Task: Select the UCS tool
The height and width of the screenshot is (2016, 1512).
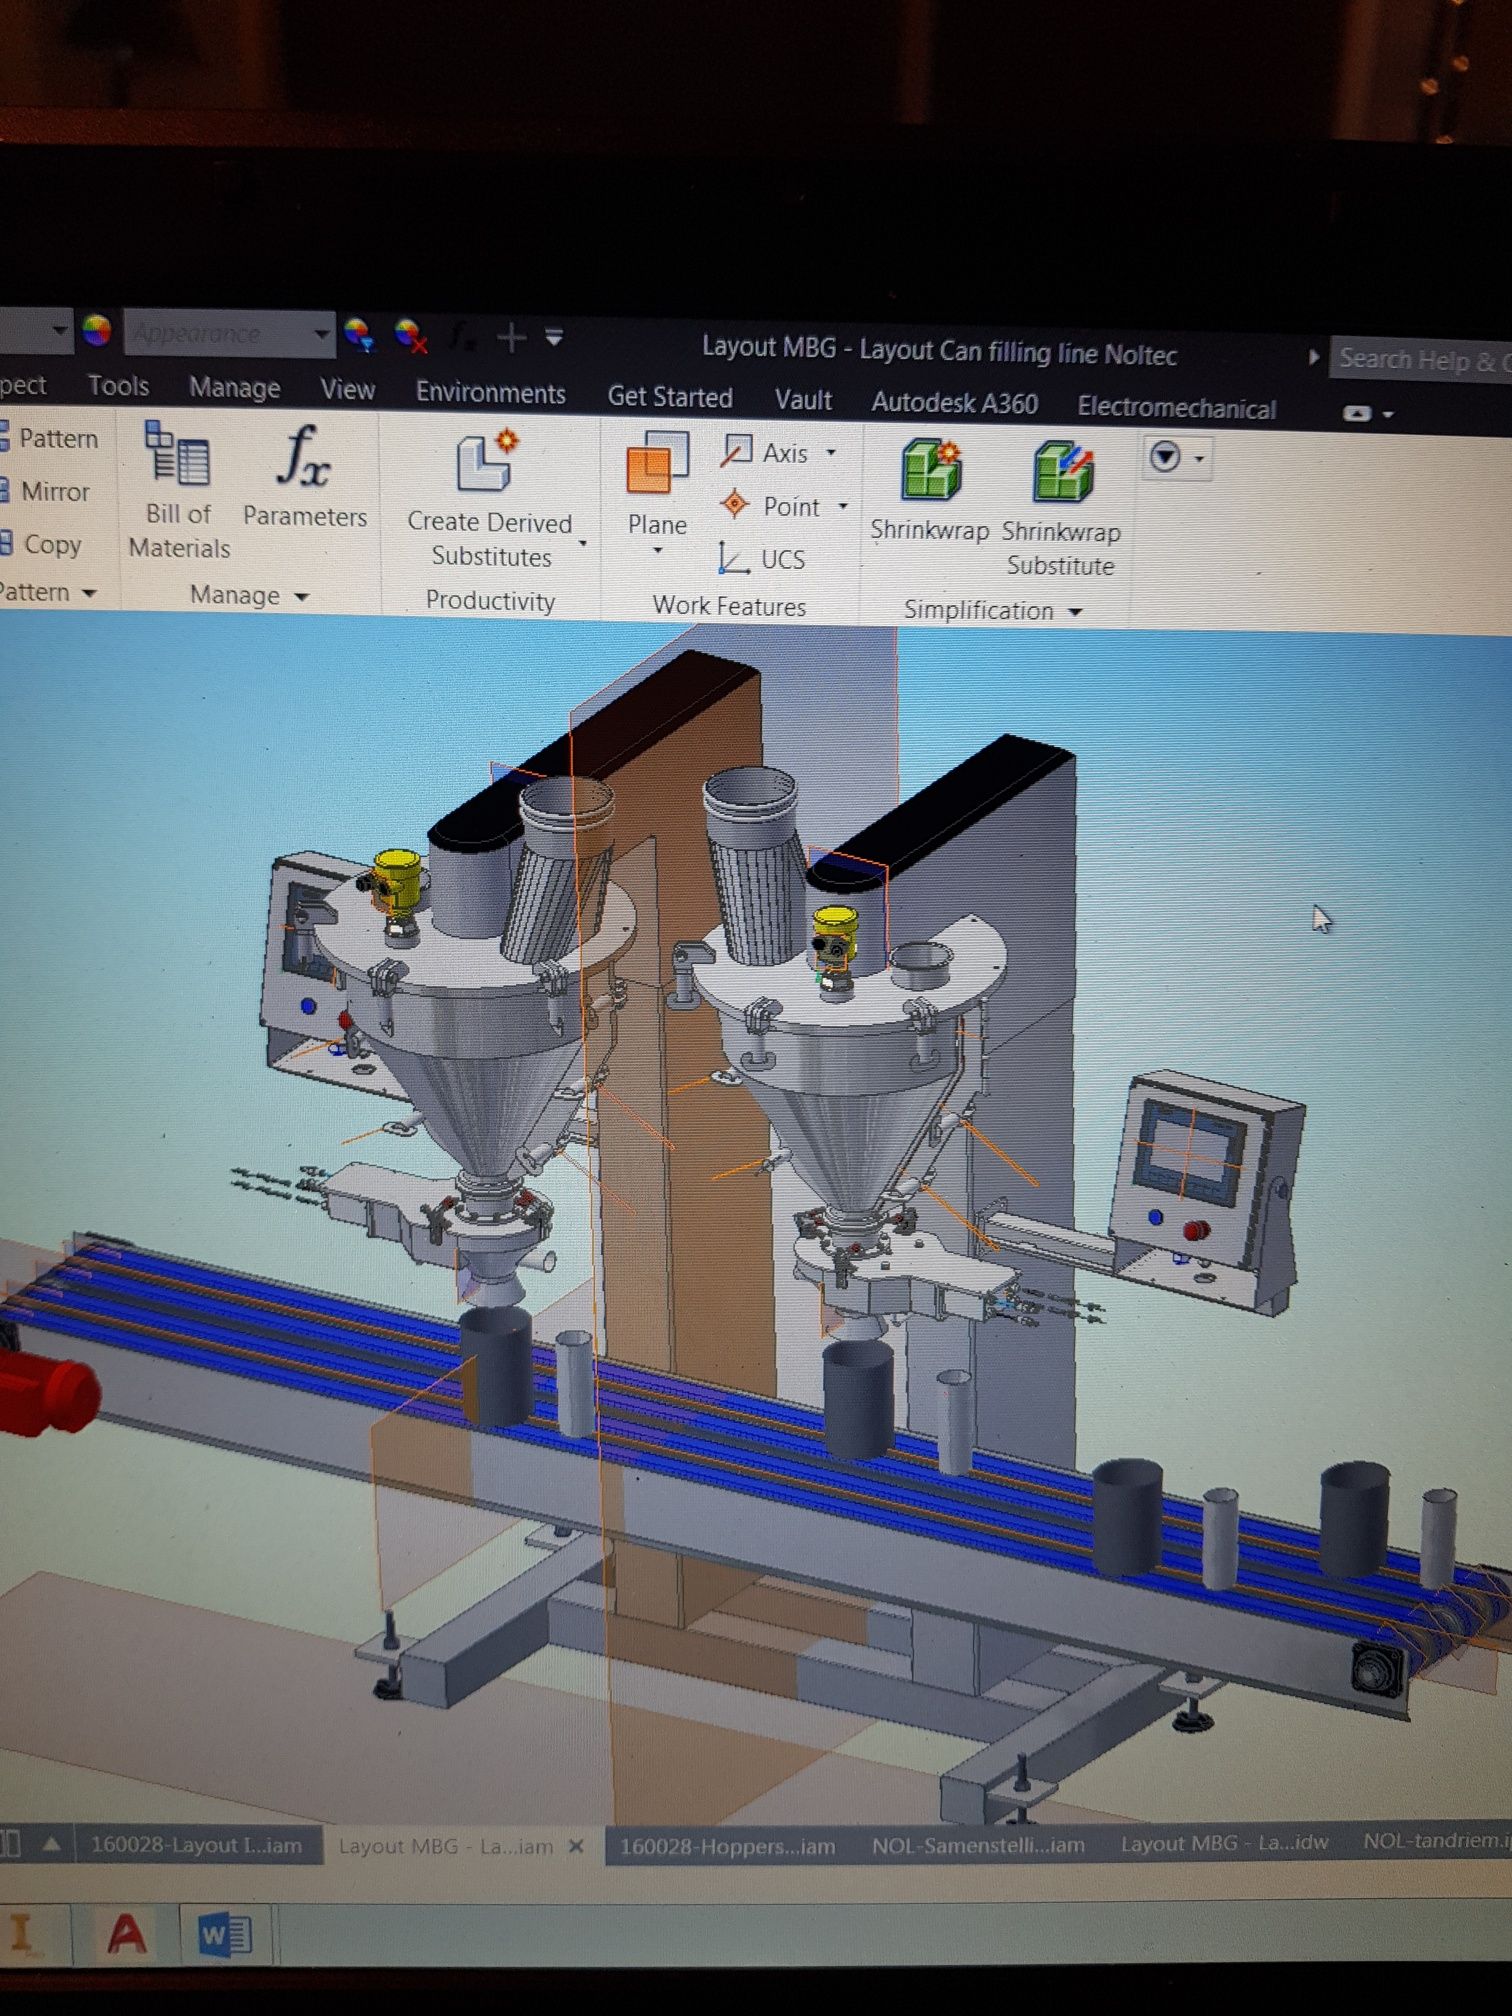Action: click(x=762, y=558)
